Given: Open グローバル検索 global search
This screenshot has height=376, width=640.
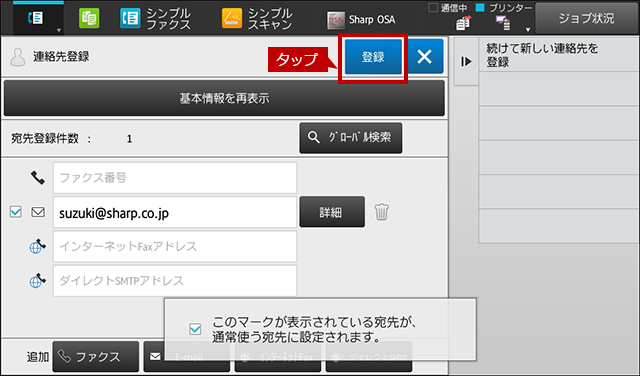Looking at the screenshot, I should tap(351, 138).
